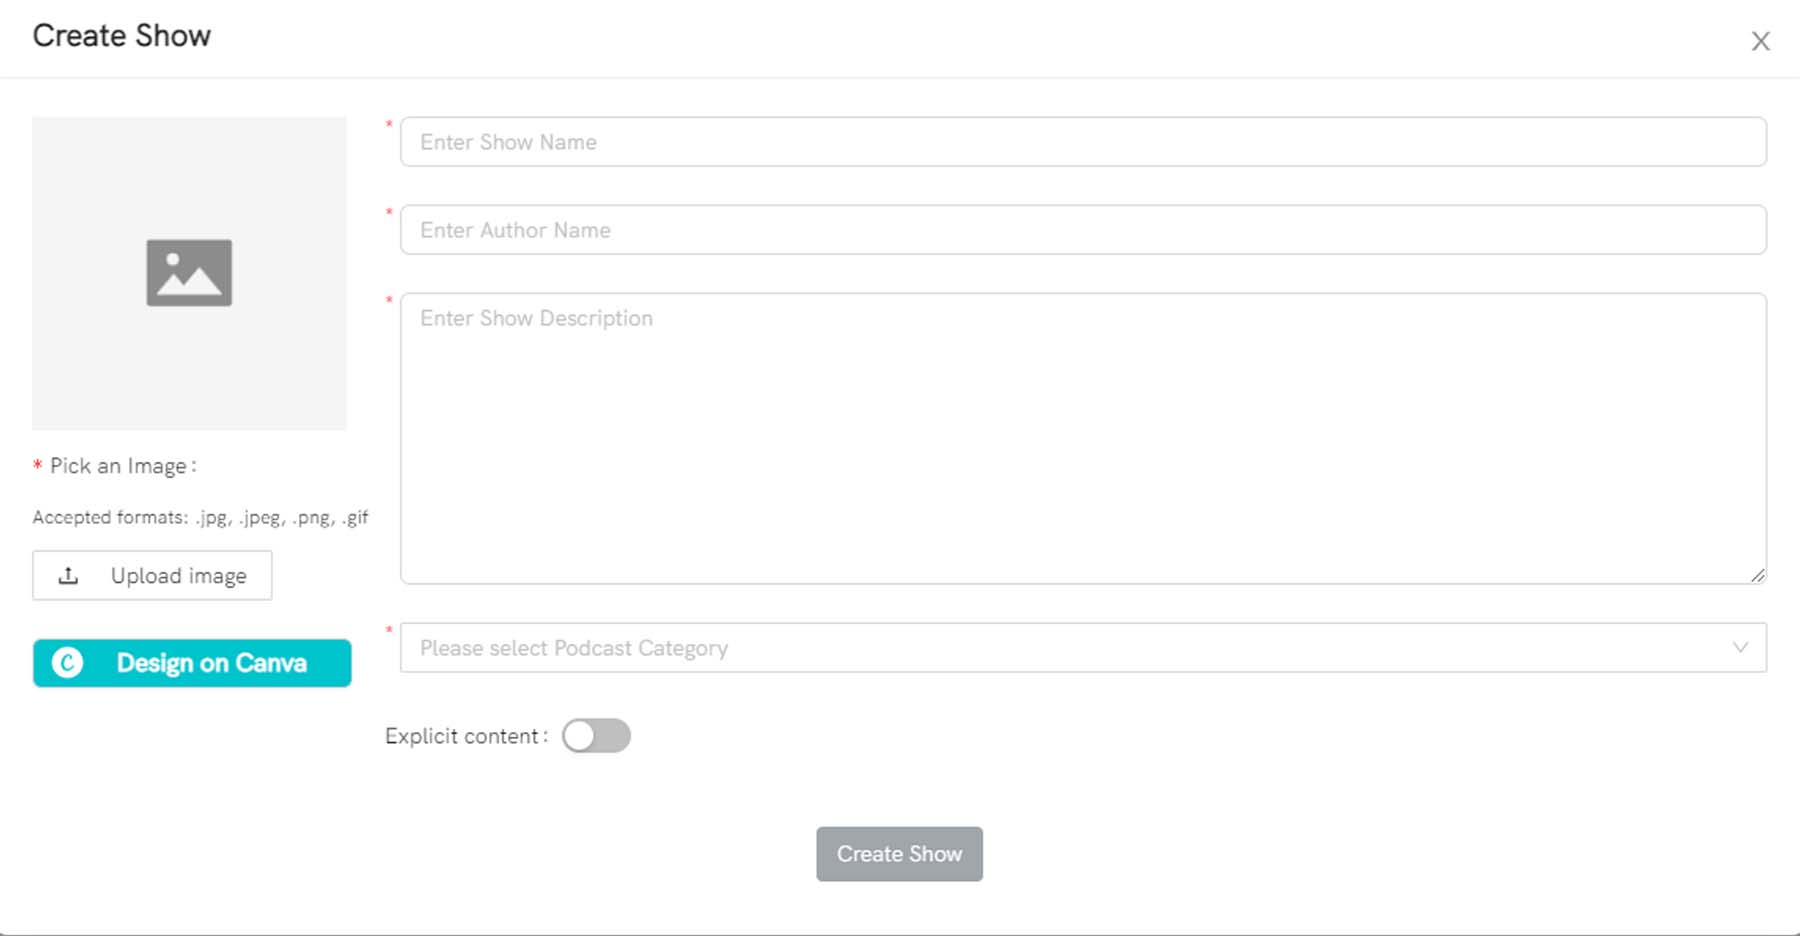
Task: Click the image placeholder icon
Action: coord(189,272)
